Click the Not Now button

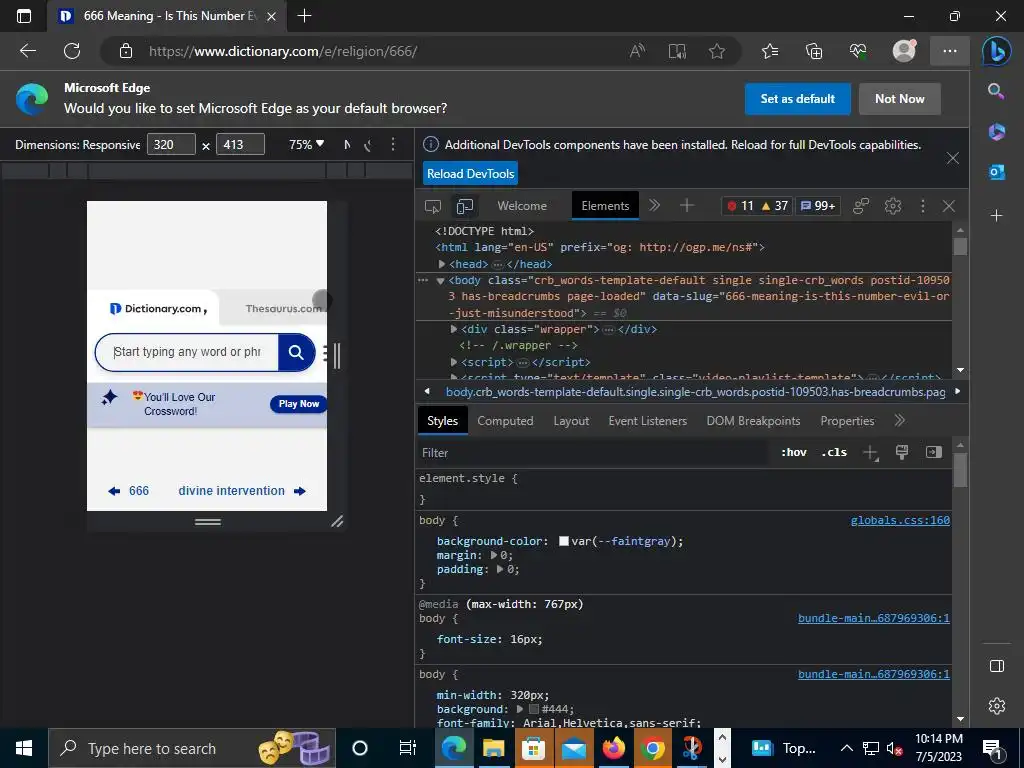899,99
